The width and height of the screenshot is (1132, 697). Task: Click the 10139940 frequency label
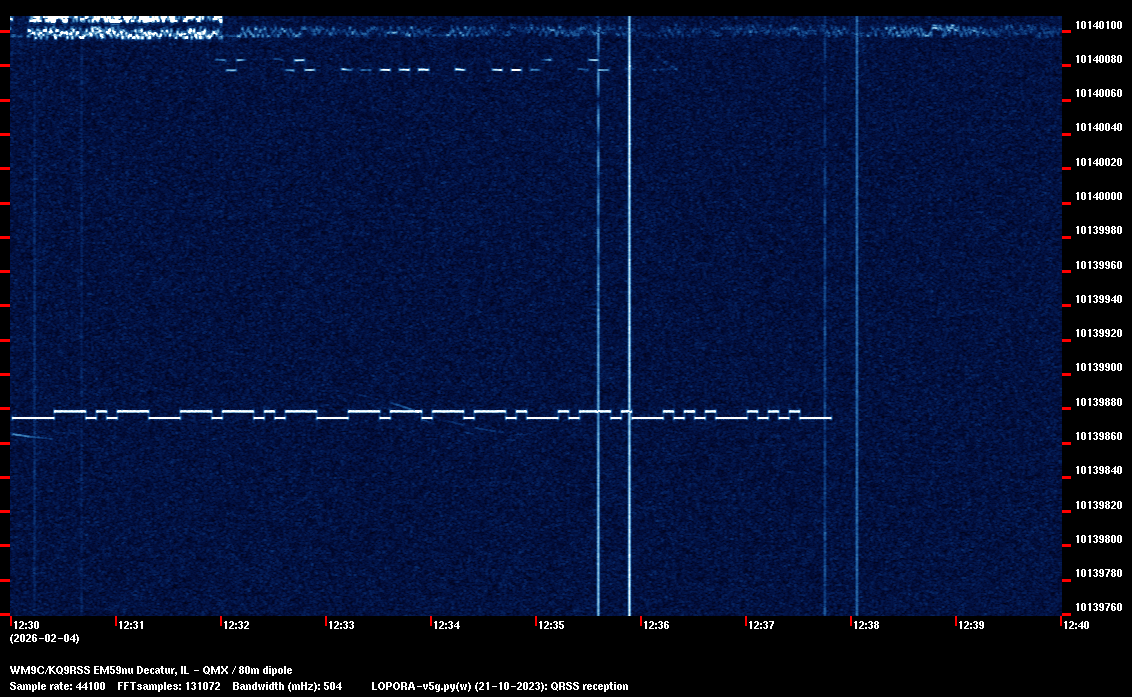coord(1098,300)
